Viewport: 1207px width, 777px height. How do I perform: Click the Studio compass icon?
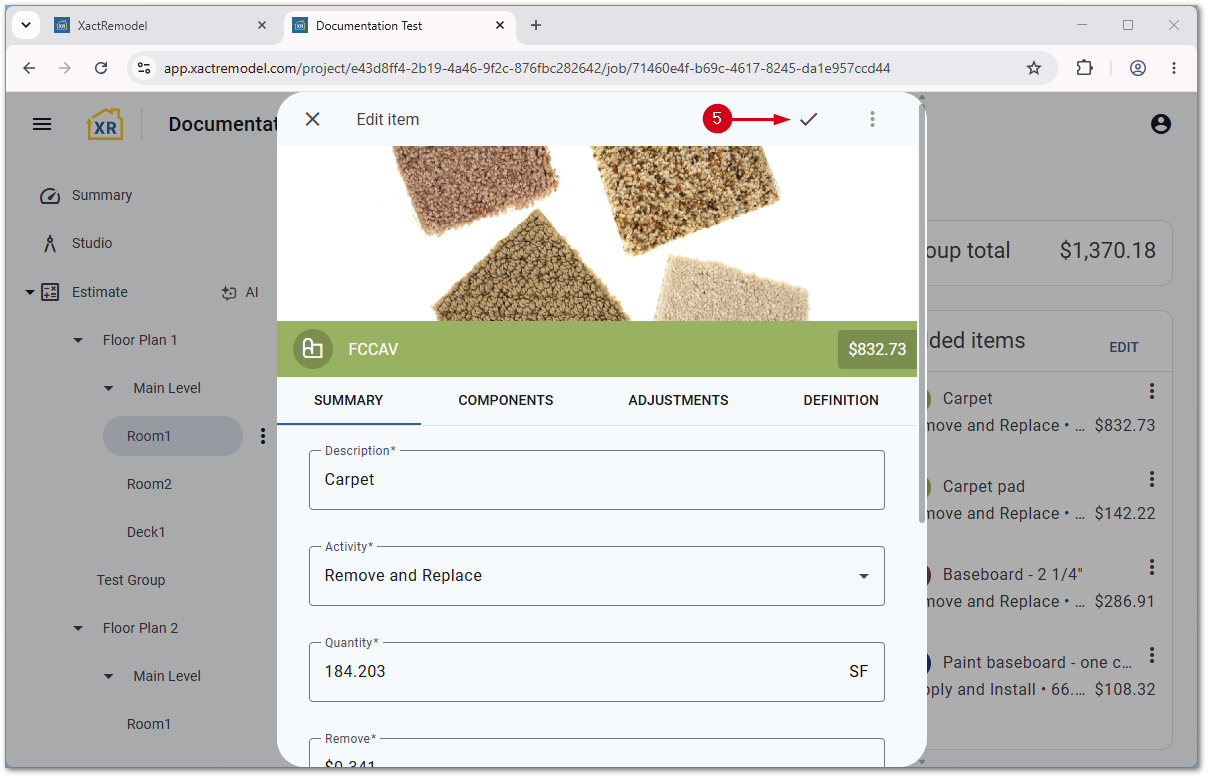point(50,244)
